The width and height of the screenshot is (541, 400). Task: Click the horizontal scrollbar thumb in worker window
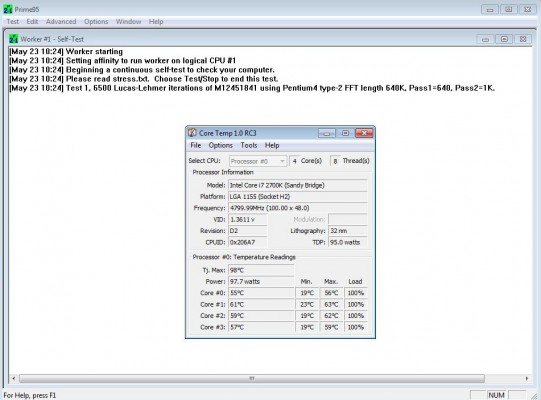tap(252, 379)
